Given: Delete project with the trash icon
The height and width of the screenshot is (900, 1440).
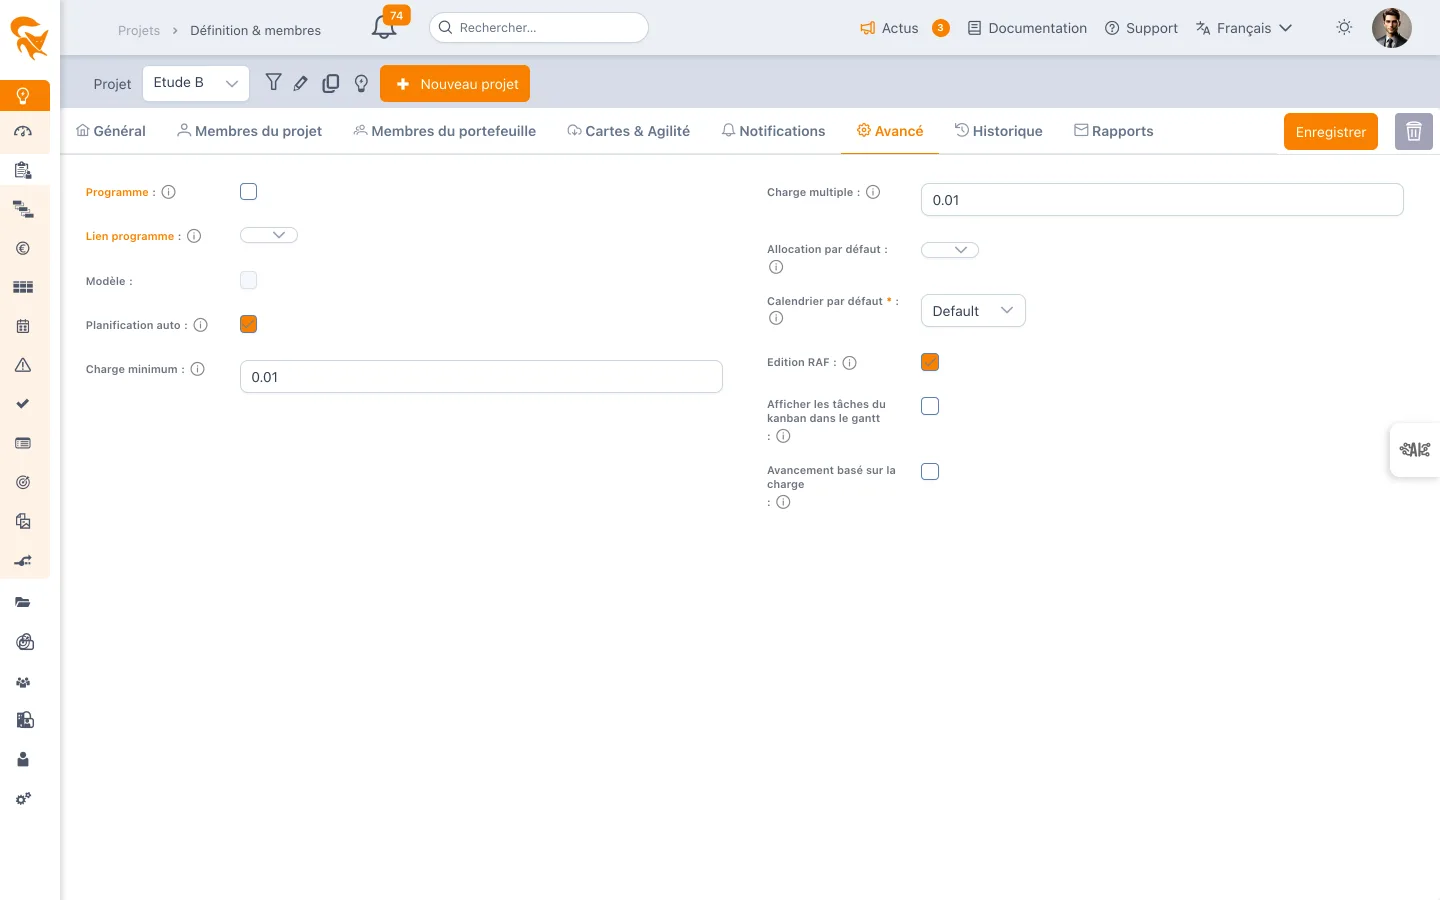Looking at the screenshot, I should (1414, 131).
